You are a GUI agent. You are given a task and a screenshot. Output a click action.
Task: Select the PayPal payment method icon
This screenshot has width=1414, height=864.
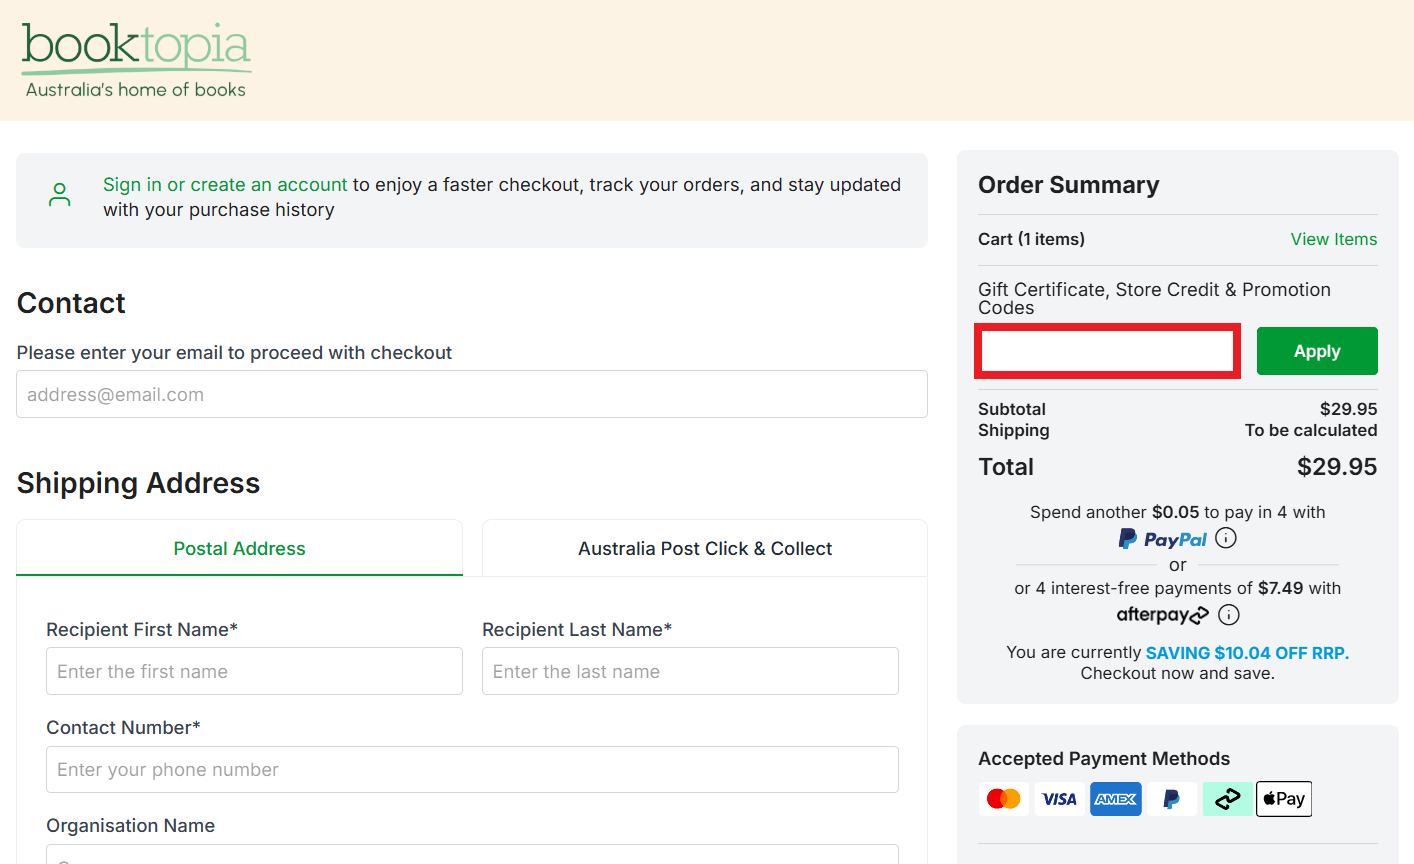click(x=1171, y=798)
